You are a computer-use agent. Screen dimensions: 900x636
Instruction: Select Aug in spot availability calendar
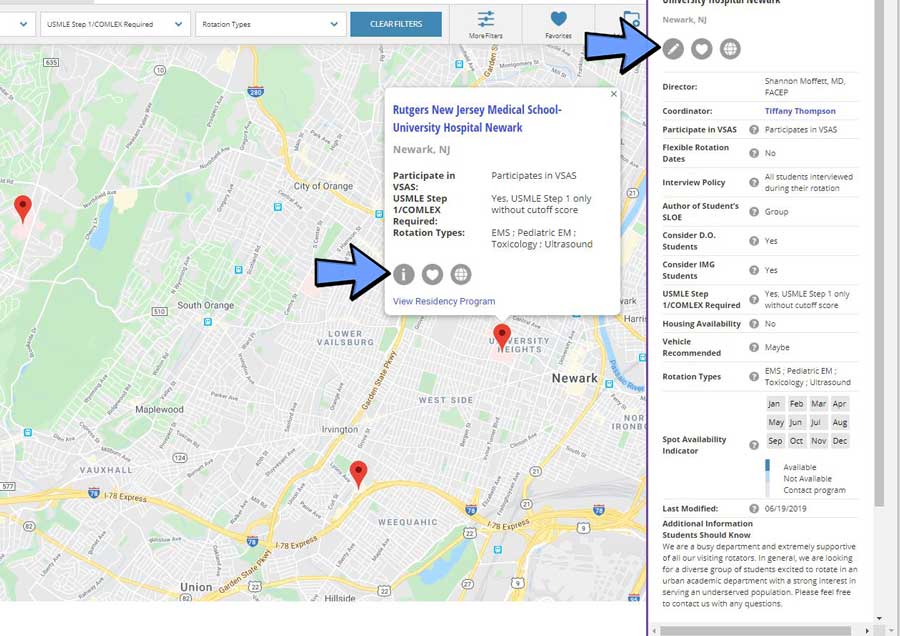[840, 422]
